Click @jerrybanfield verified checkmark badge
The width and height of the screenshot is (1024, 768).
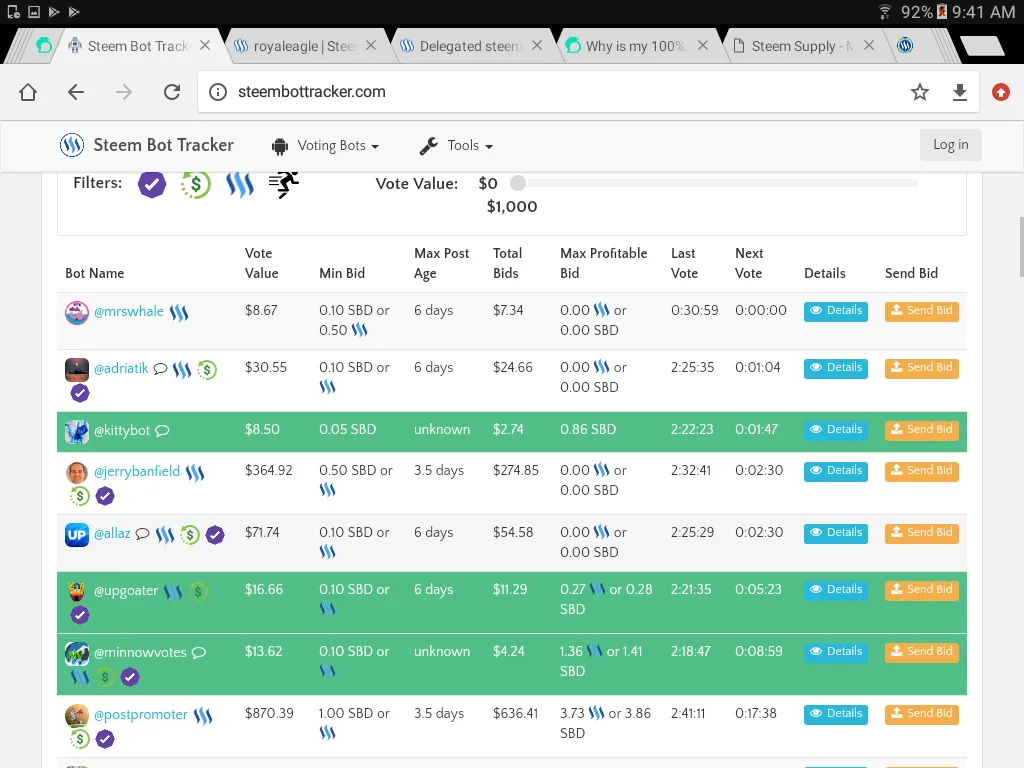105,497
